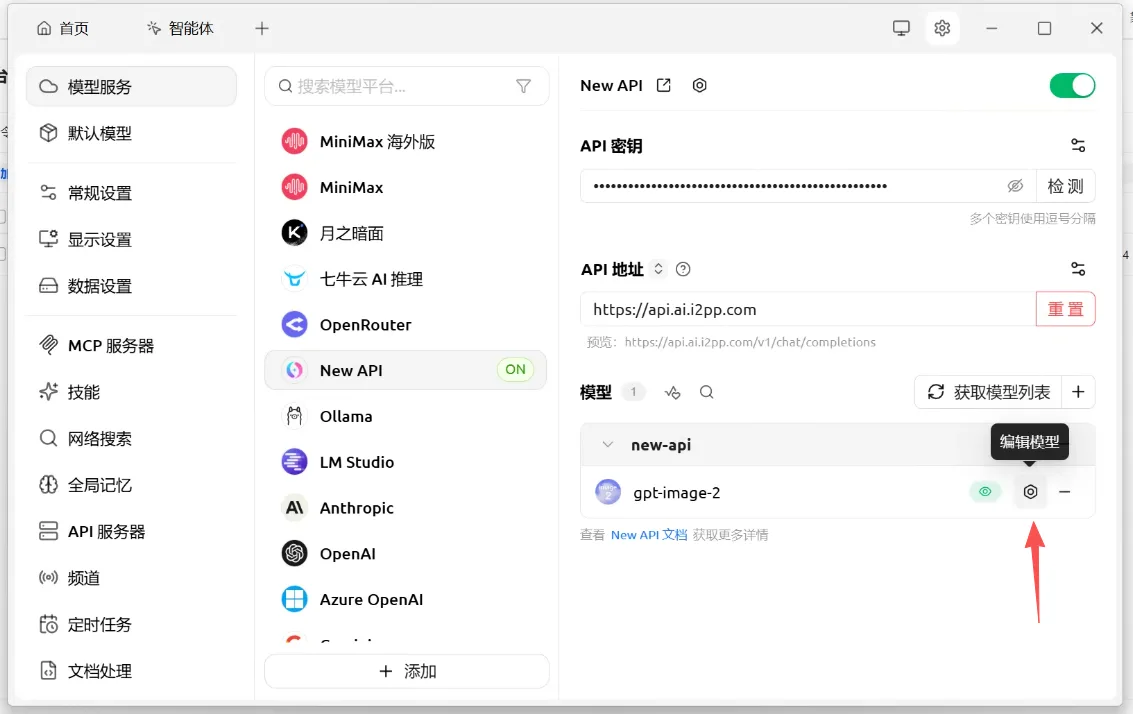This screenshot has width=1133, height=714.
Task: Open 默认模型 settings section
Action: pyautogui.click(x=132, y=133)
